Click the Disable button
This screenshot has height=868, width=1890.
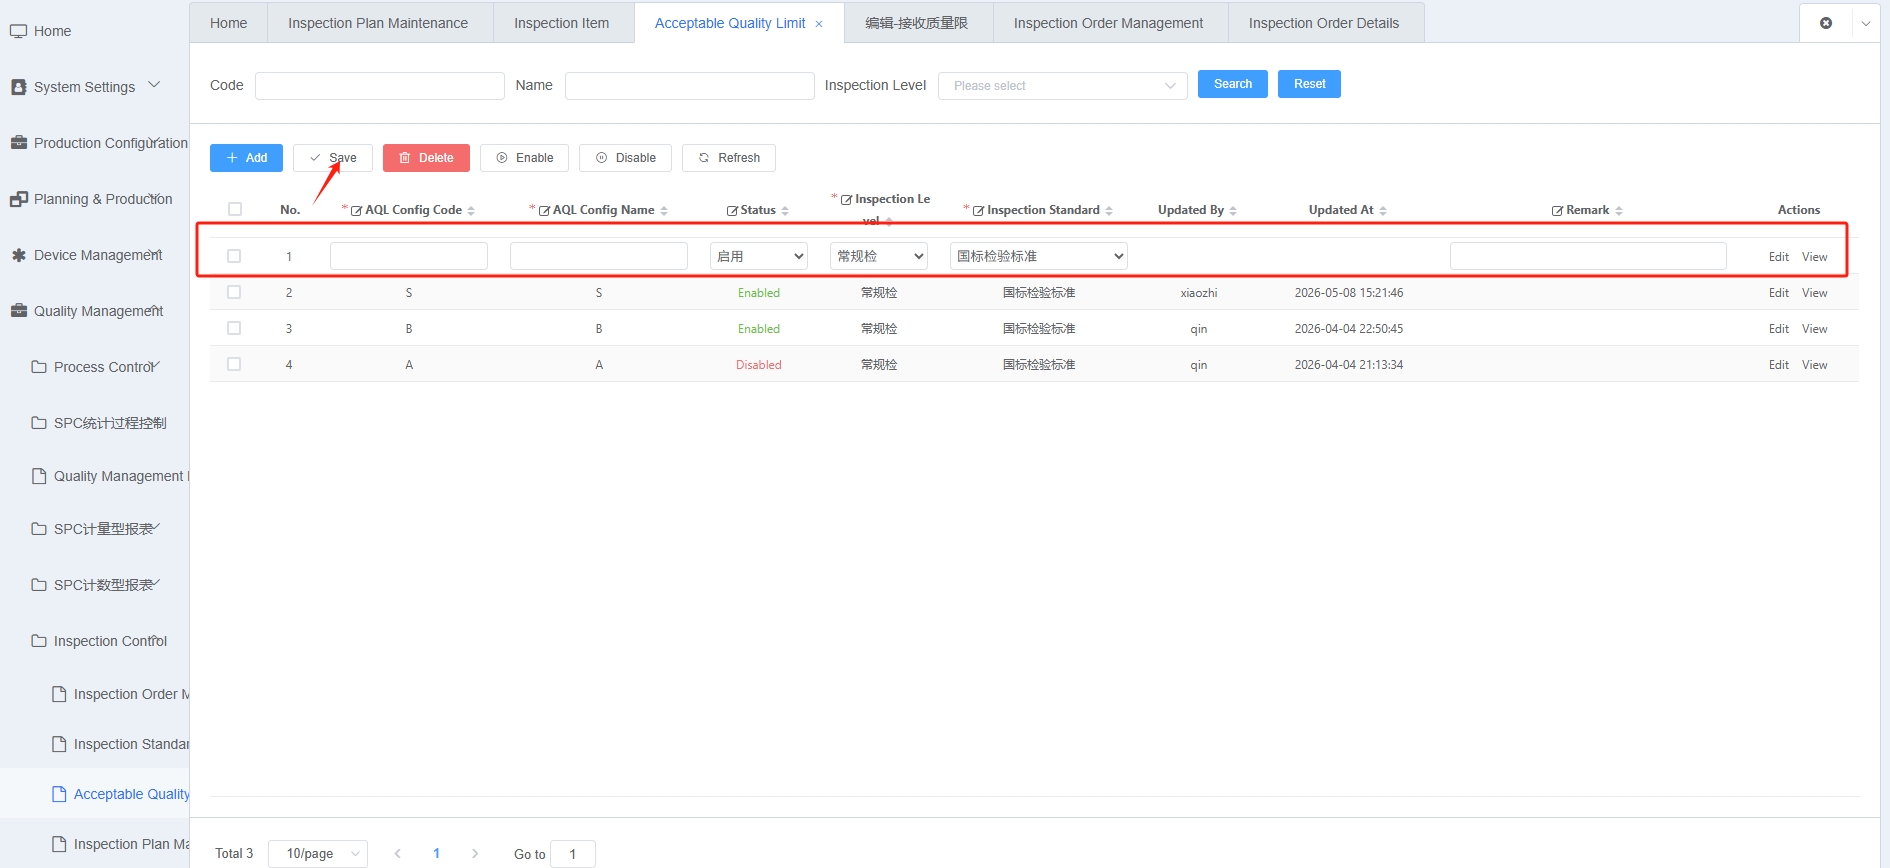[625, 158]
